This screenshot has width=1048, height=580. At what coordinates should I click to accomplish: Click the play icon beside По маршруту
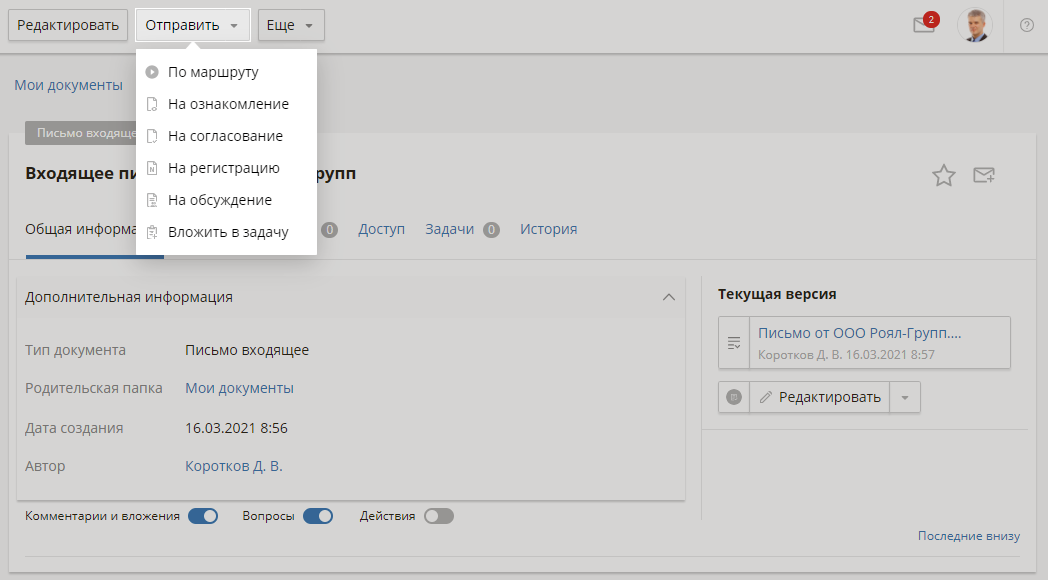click(x=152, y=71)
